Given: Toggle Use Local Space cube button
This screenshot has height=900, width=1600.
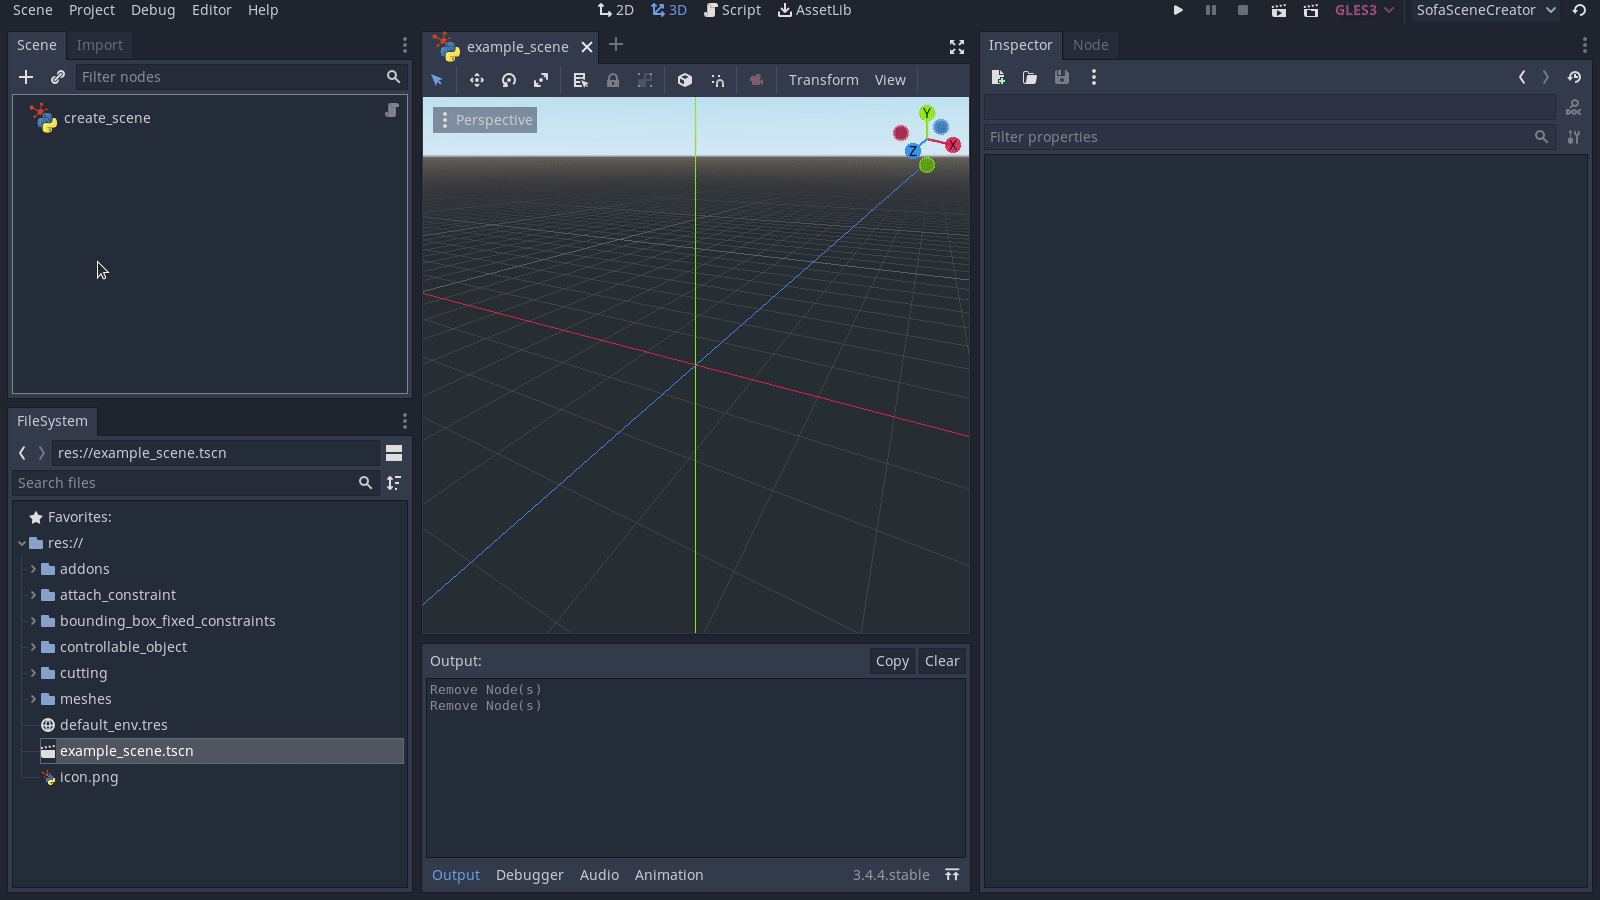Looking at the screenshot, I should pyautogui.click(x=685, y=80).
